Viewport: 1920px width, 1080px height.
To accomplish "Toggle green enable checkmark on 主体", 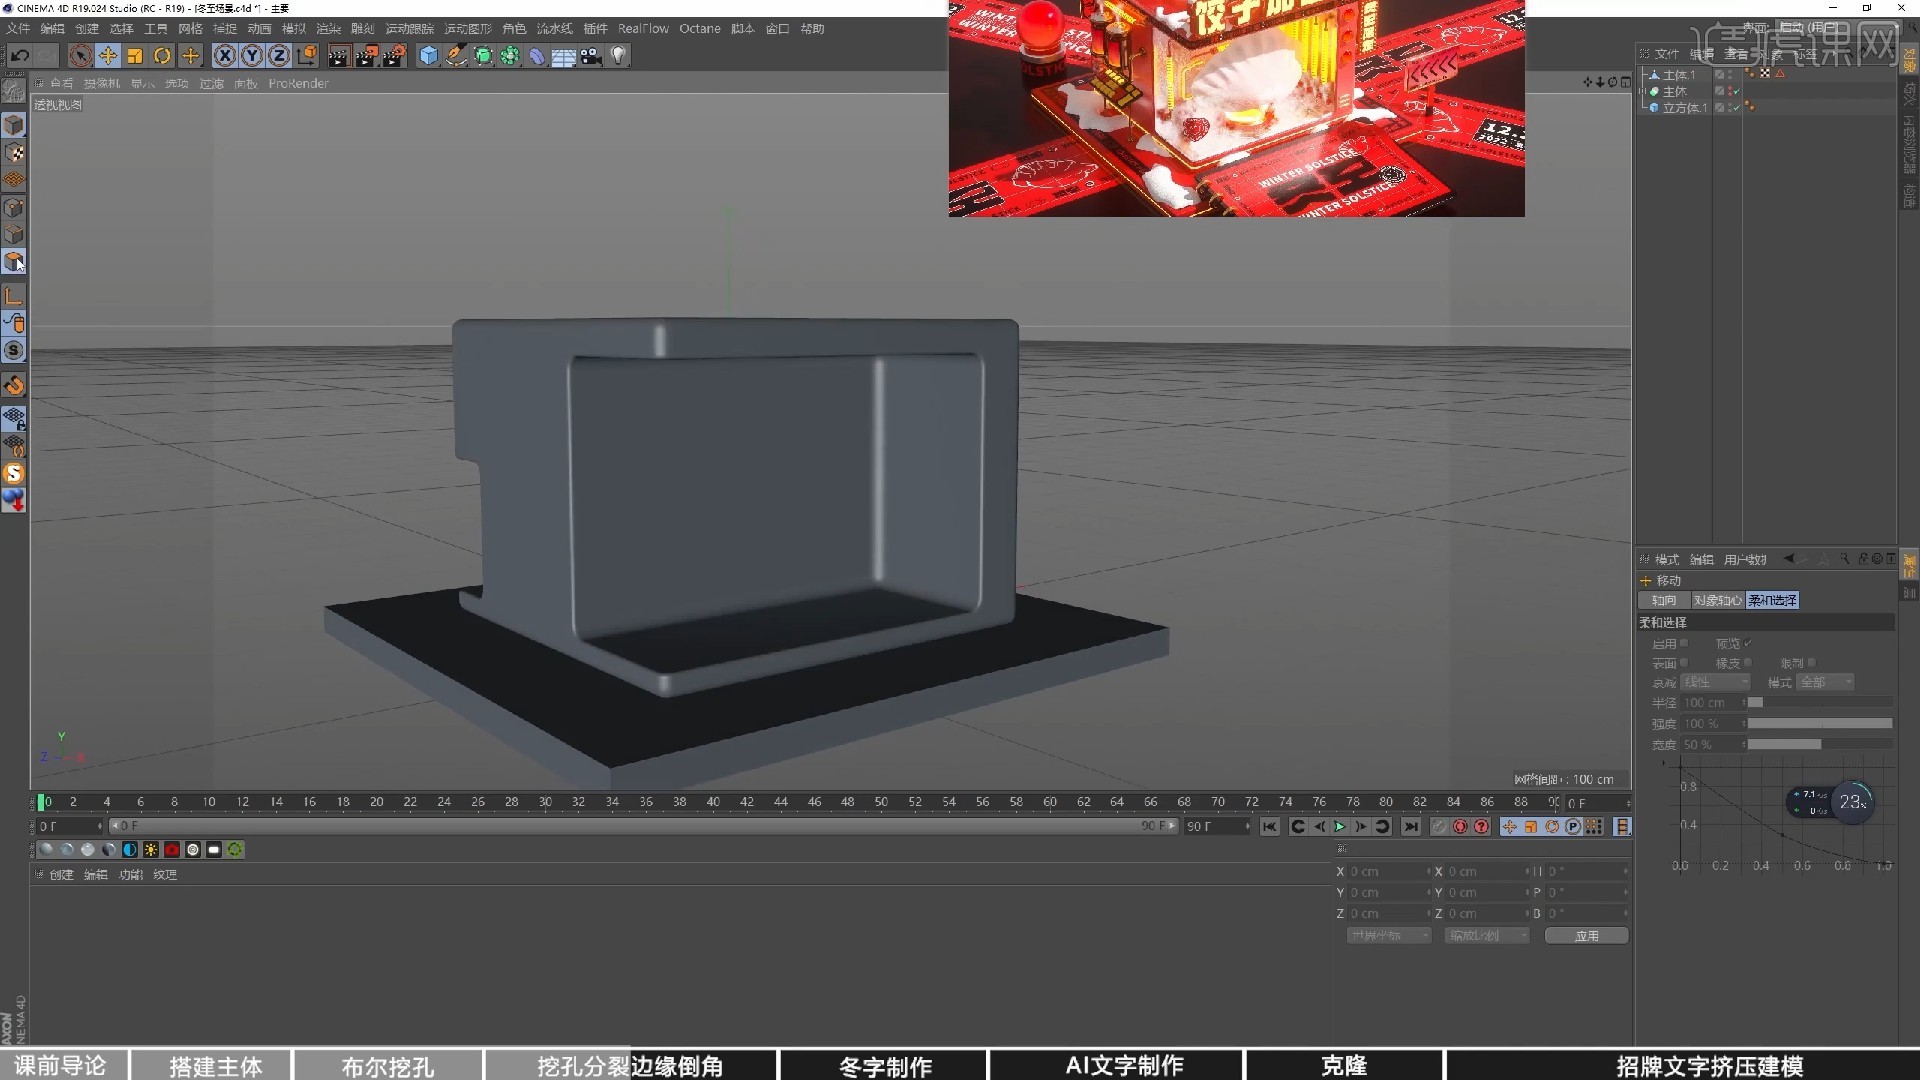I will [x=1737, y=91].
